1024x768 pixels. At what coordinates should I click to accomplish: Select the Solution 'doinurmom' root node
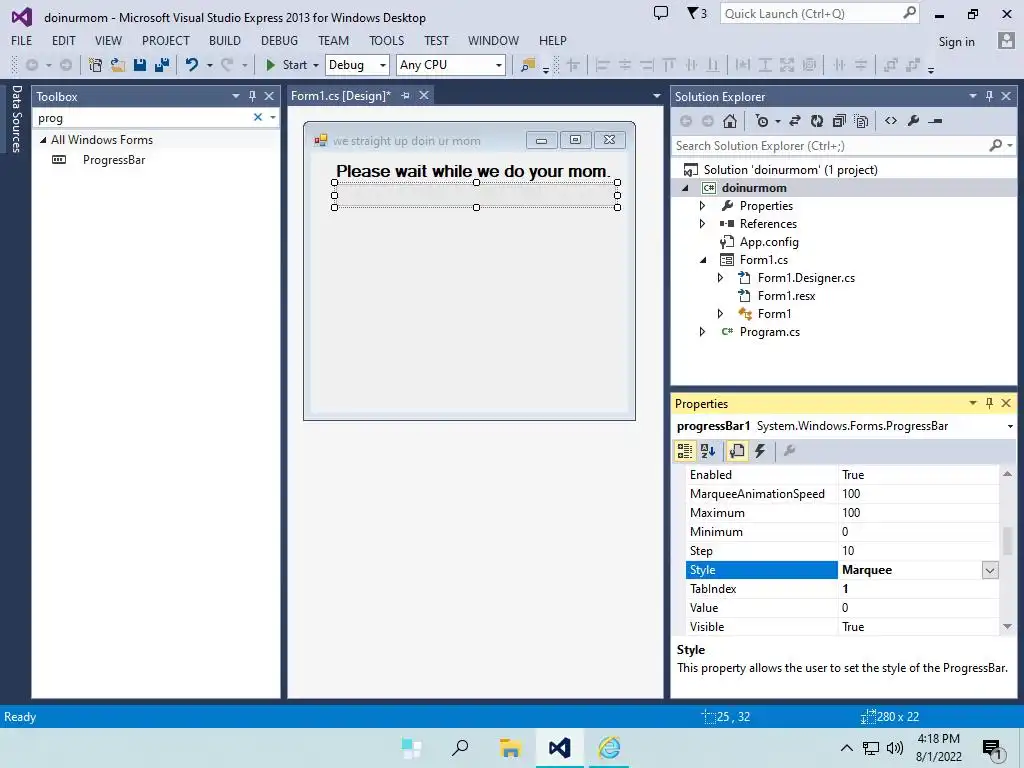pos(790,170)
